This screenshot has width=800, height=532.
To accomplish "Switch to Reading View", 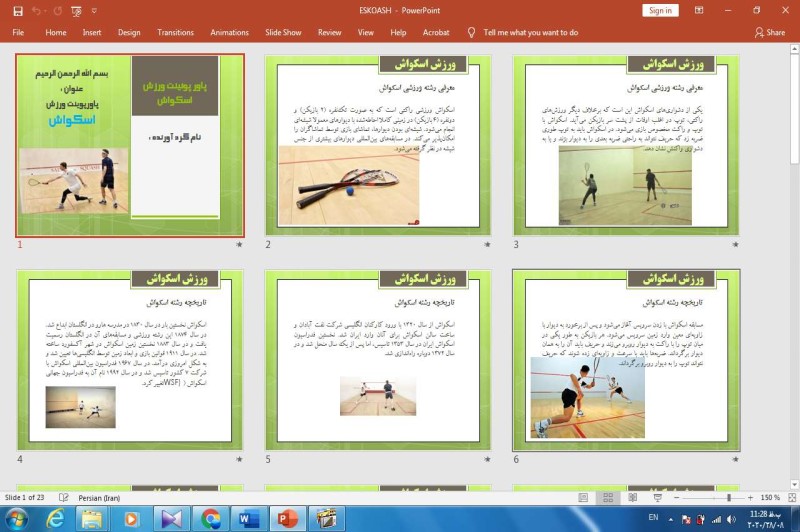I will pyautogui.click(x=630, y=497).
